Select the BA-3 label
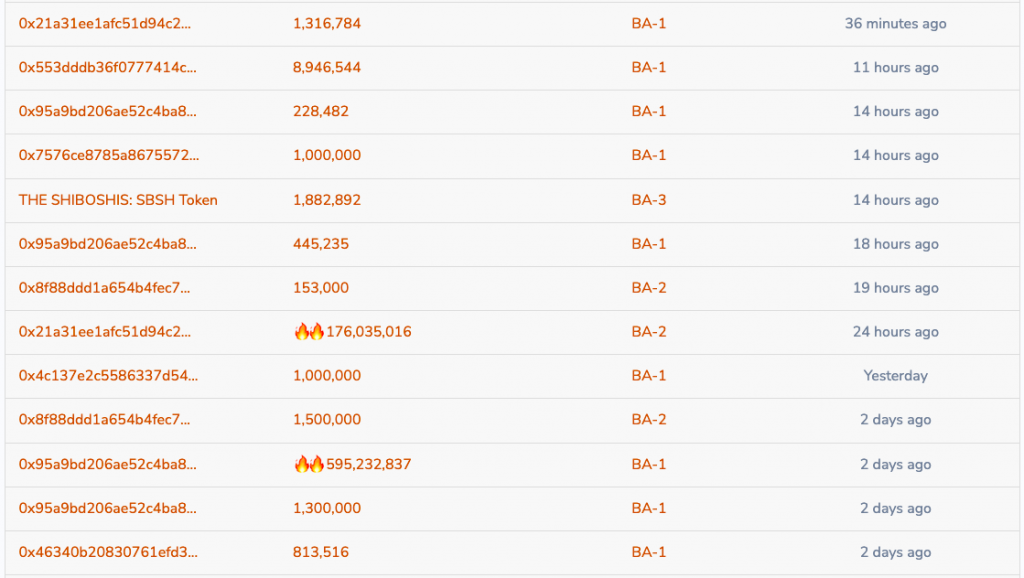 [x=648, y=200]
